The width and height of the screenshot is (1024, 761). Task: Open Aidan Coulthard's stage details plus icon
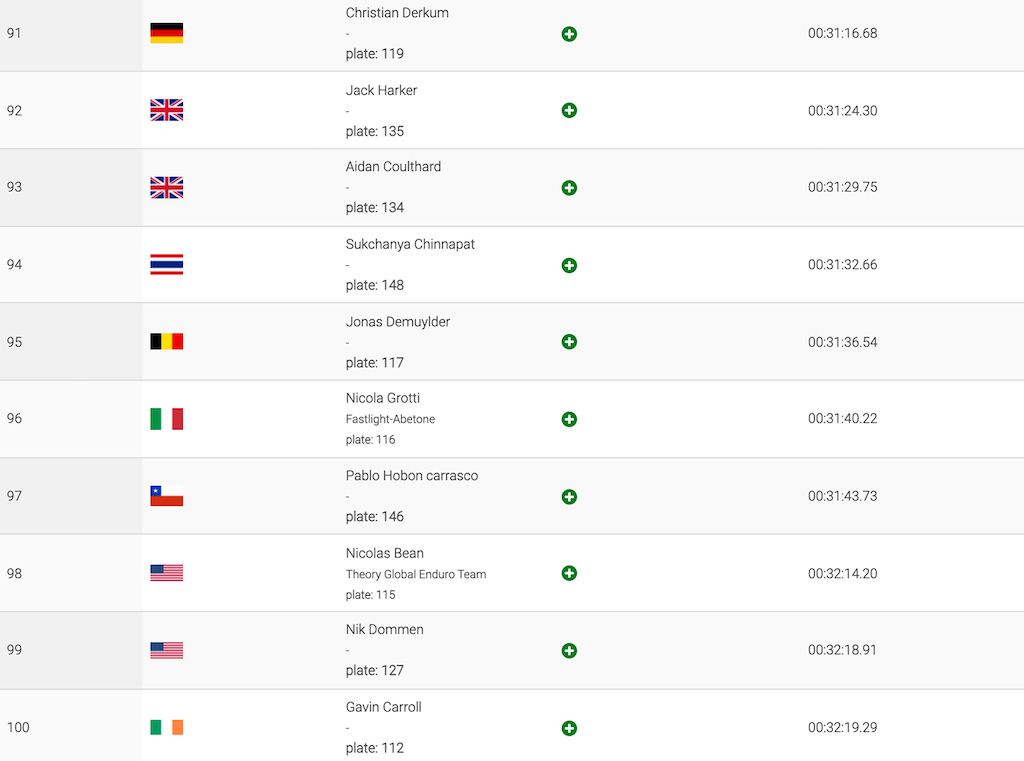[569, 188]
